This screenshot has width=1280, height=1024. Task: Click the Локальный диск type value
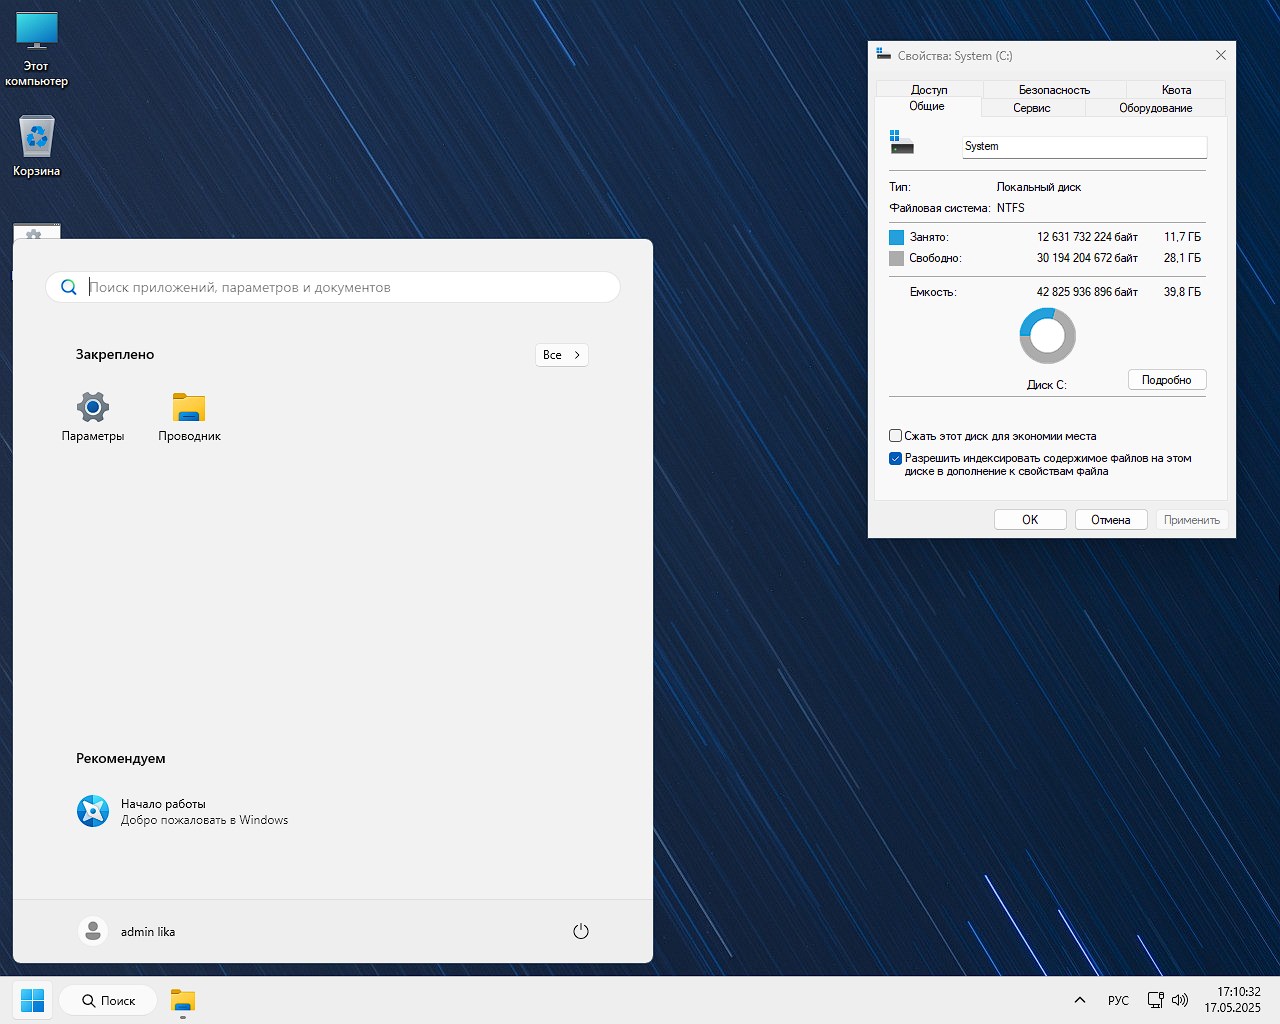[1039, 187]
